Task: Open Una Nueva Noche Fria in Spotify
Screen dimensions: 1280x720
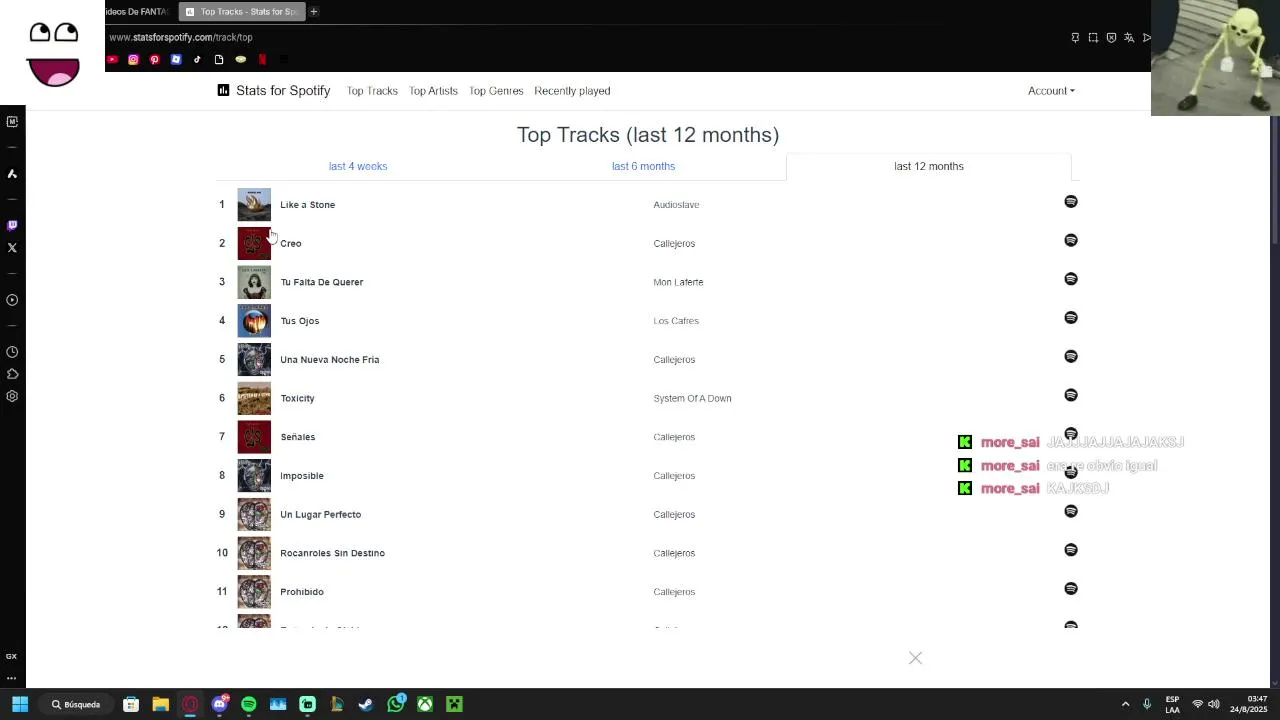Action: pos(1071,357)
